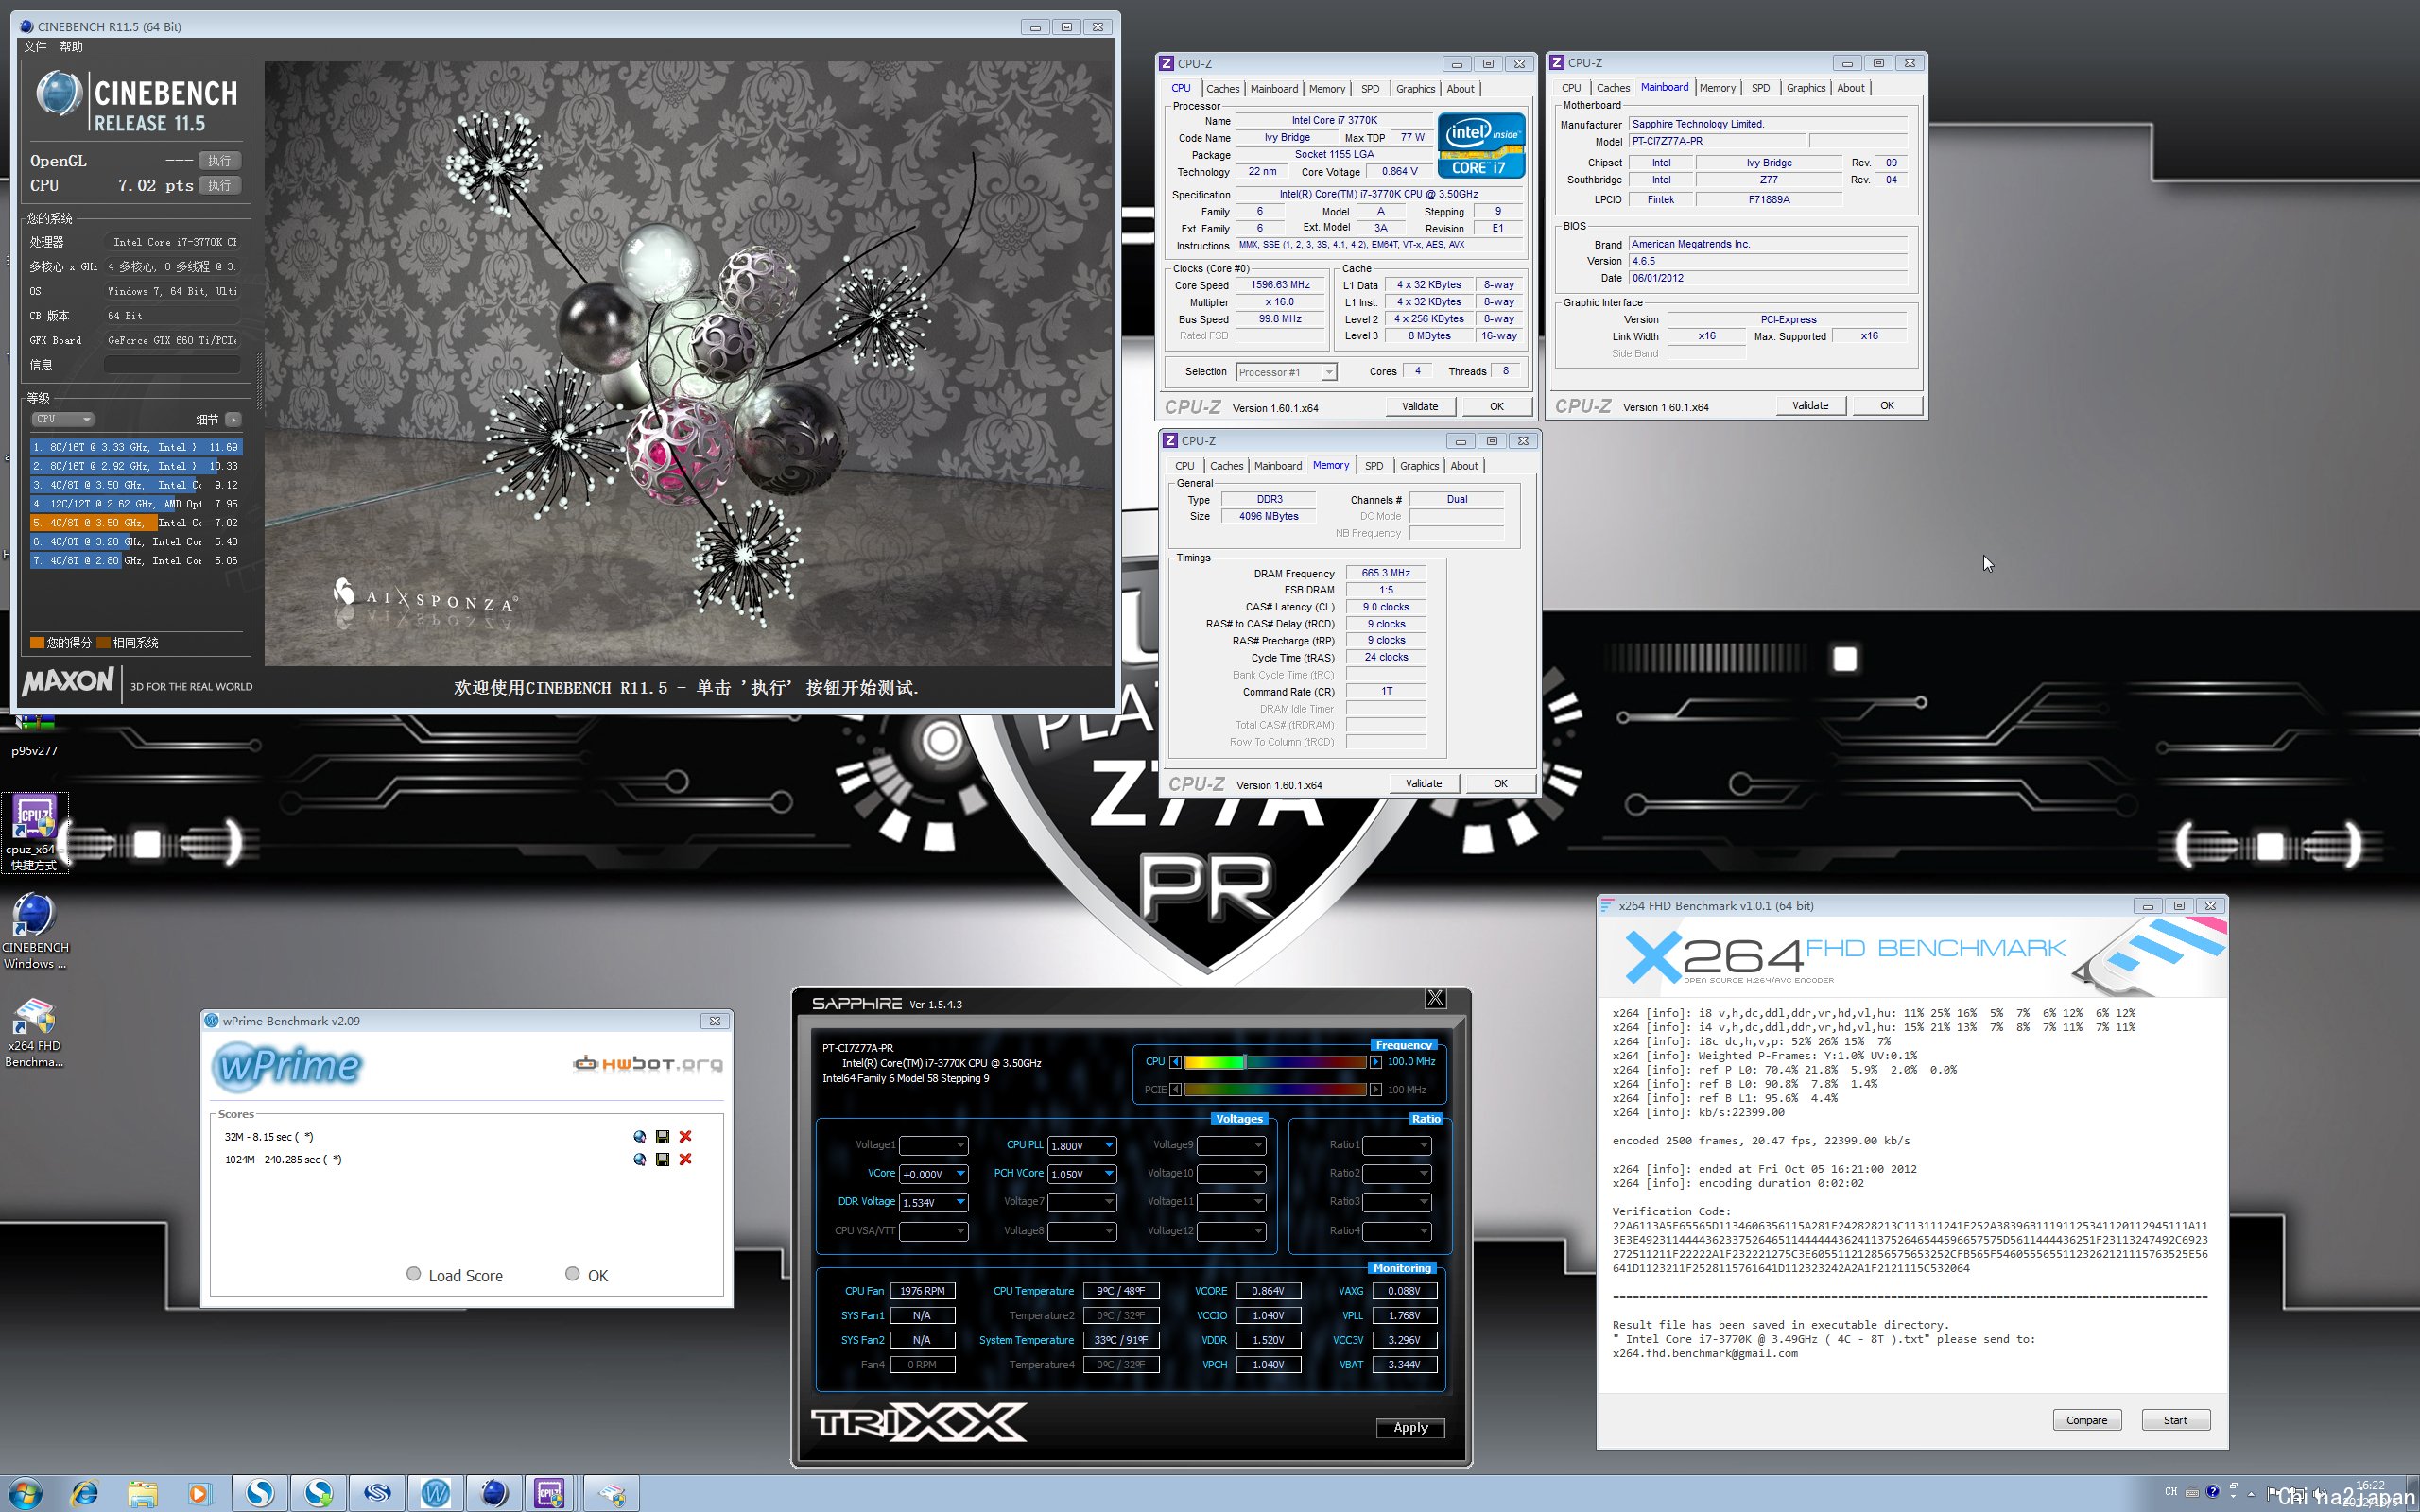Switch to x264 FHD Benchmark taskbar icon
The image size is (2420, 1512).
click(x=611, y=1494)
